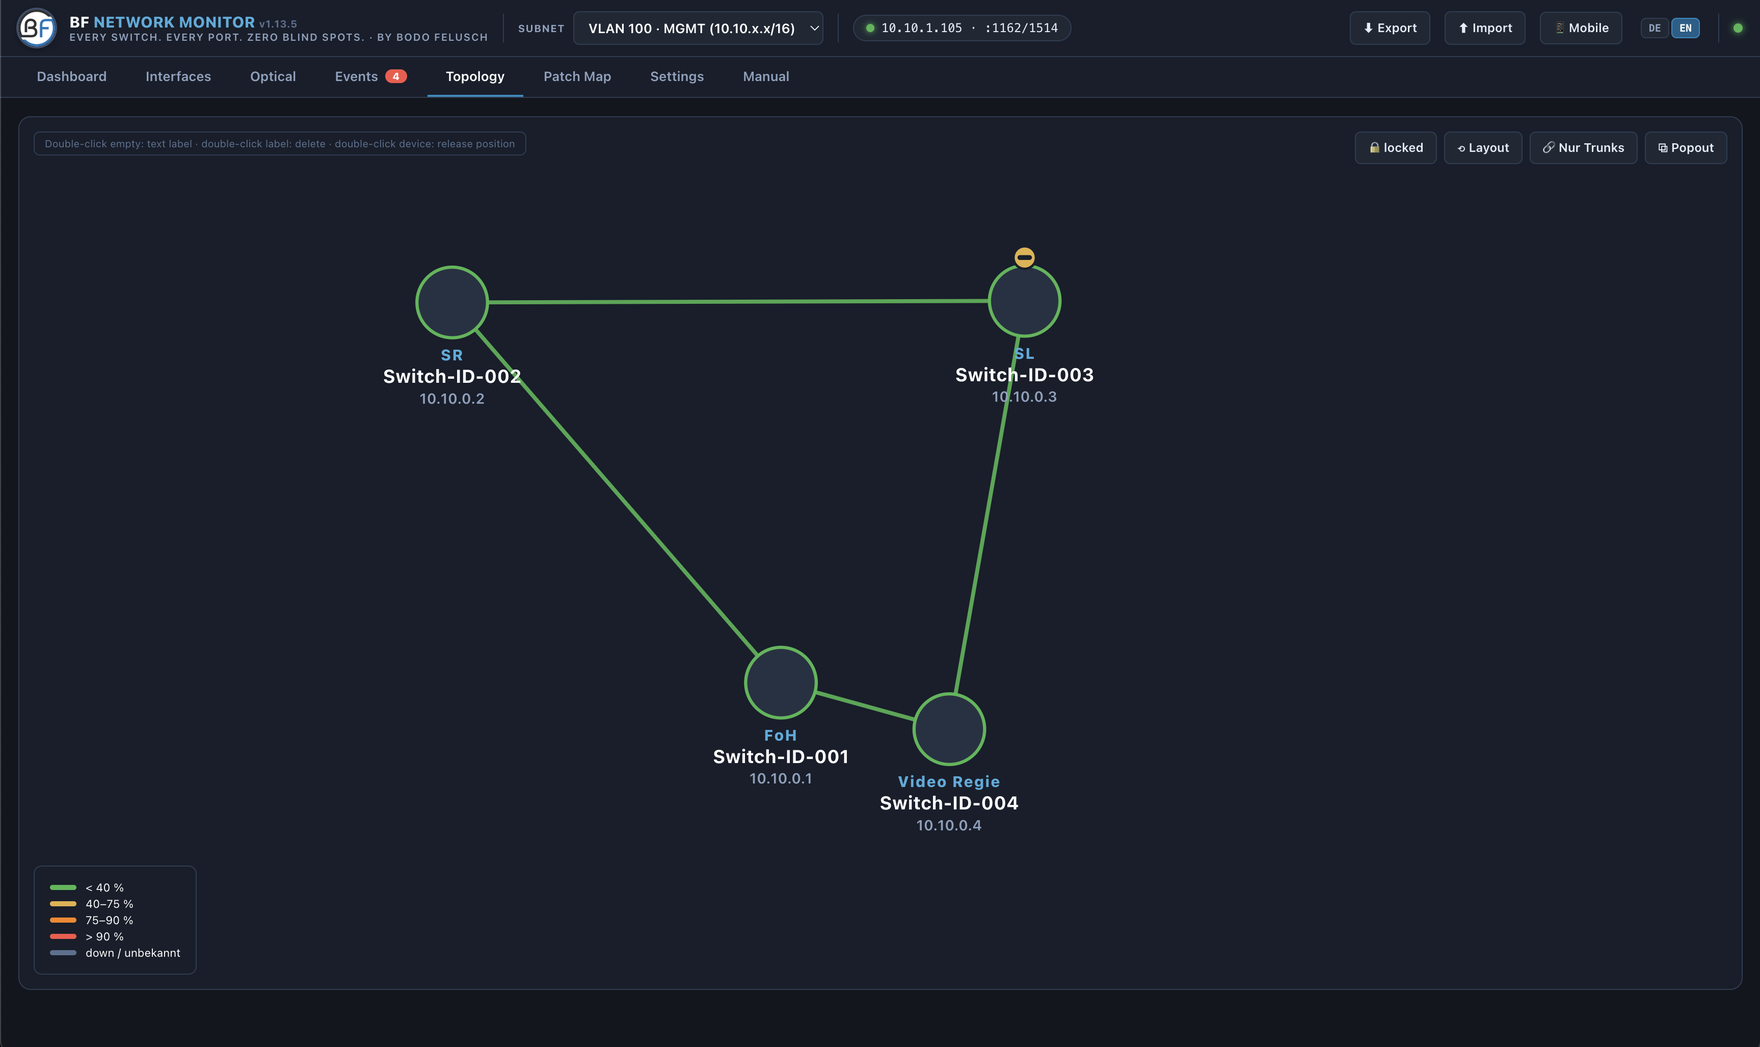Image resolution: width=1760 pixels, height=1047 pixels.
Task: Click the Switch-ID-001 label
Action: [781, 757]
